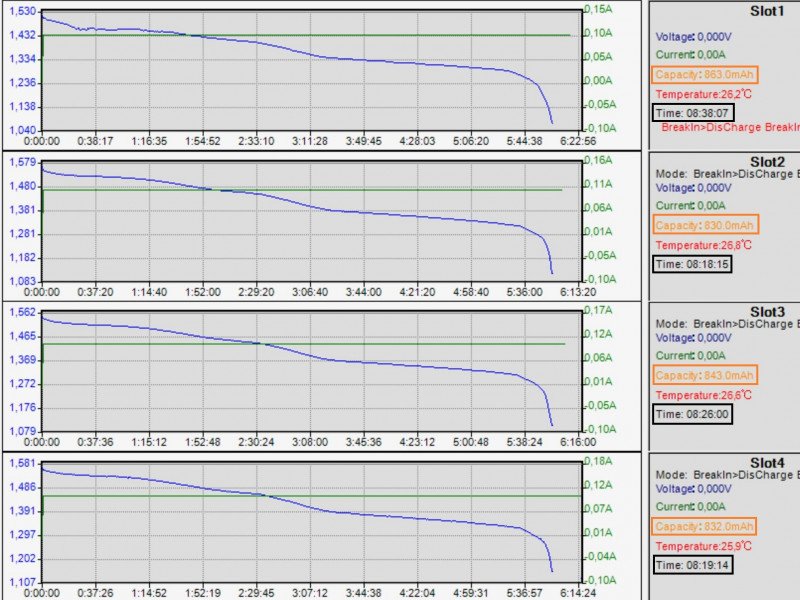Click the Slot1 panel title
Screen dimensions: 800x600
[x=768, y=12]
